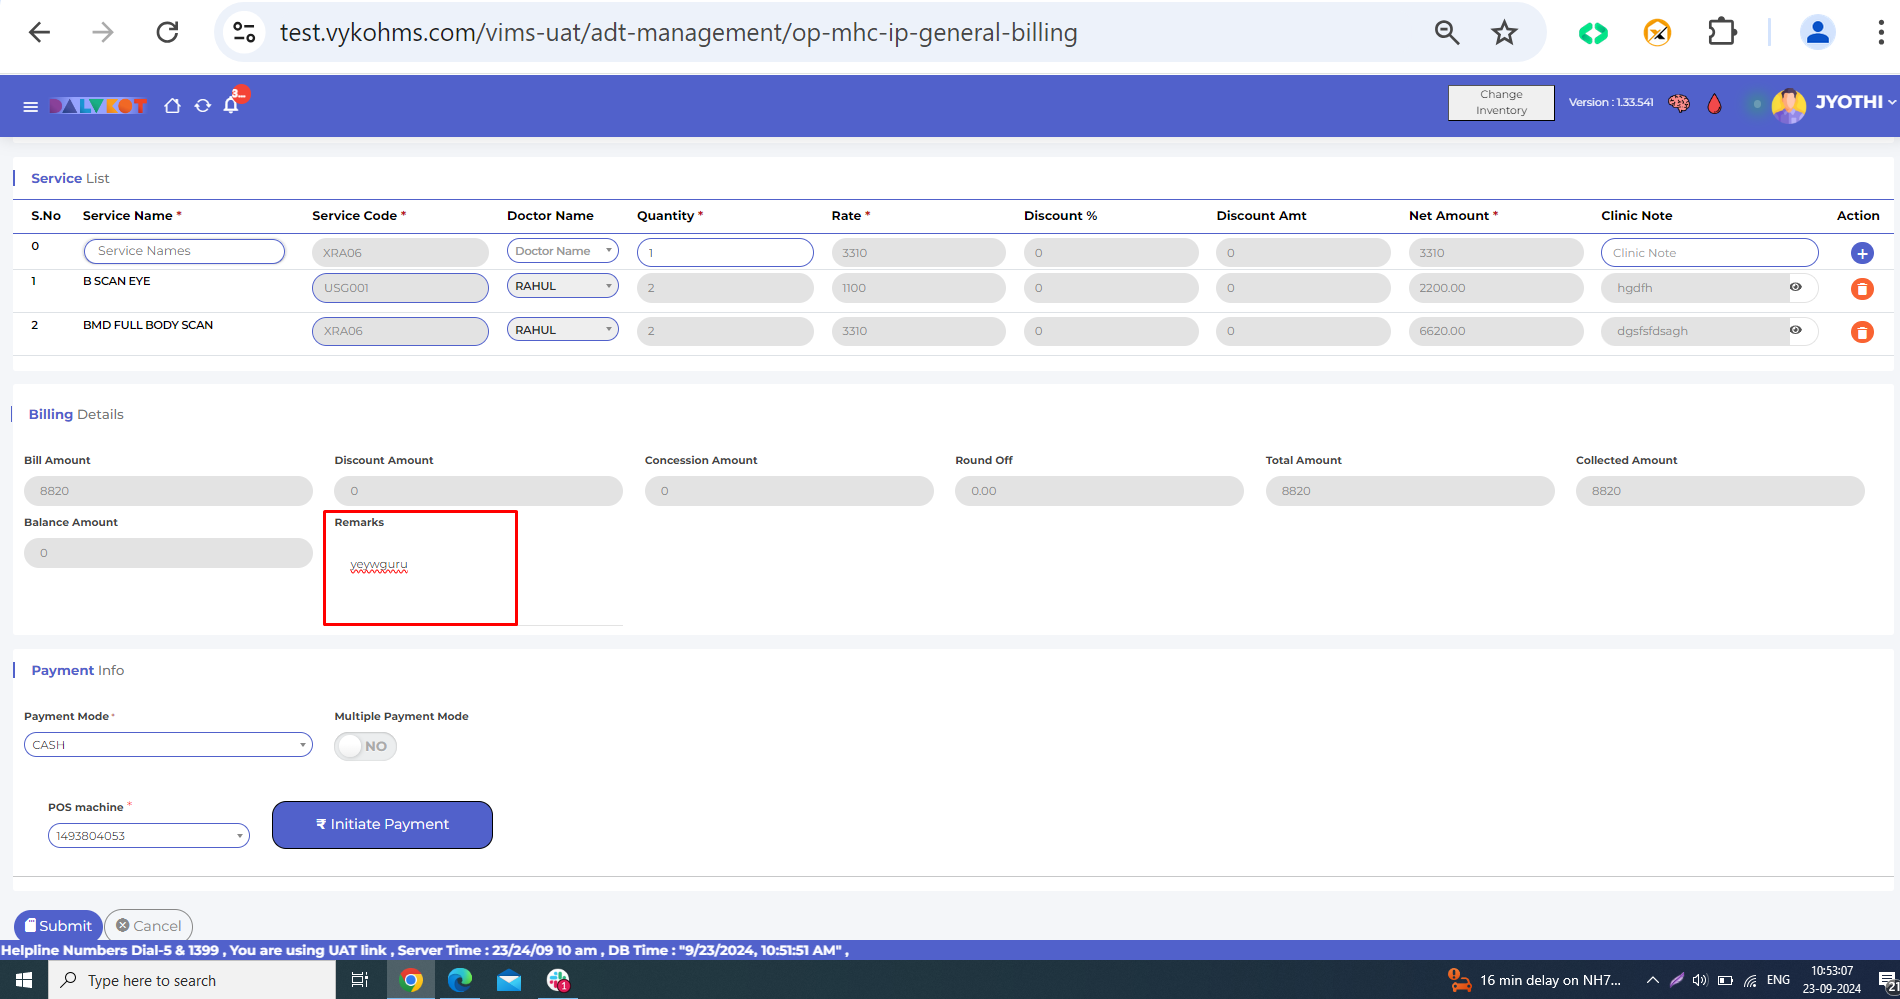Open notifications bell icon

(x=232, y=105)
